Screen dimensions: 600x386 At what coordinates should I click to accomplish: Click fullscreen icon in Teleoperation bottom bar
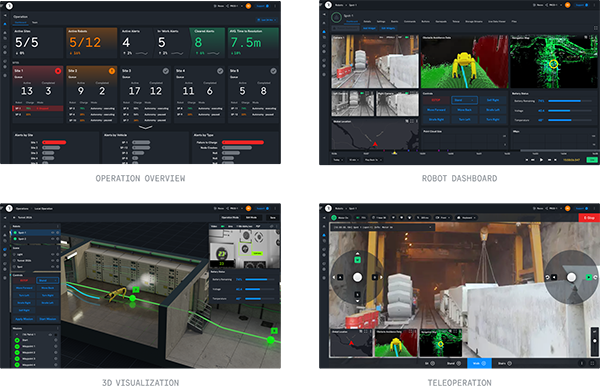[592, 363]
